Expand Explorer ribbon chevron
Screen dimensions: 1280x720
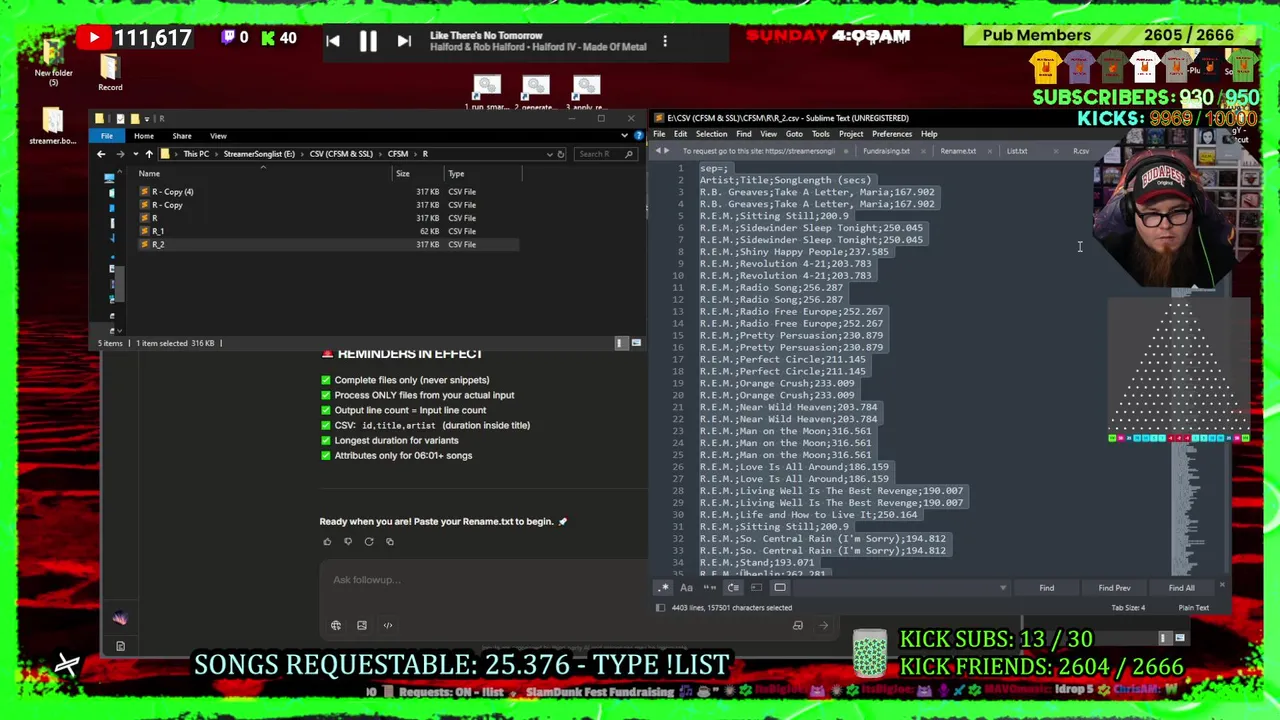pyautogui.click(x=626, y=136)
